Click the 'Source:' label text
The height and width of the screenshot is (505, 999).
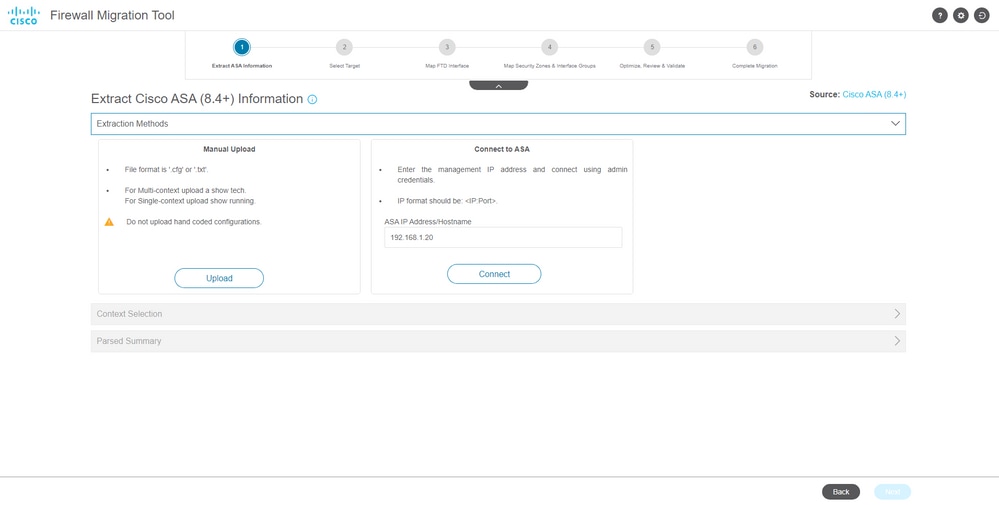[824, 94]
